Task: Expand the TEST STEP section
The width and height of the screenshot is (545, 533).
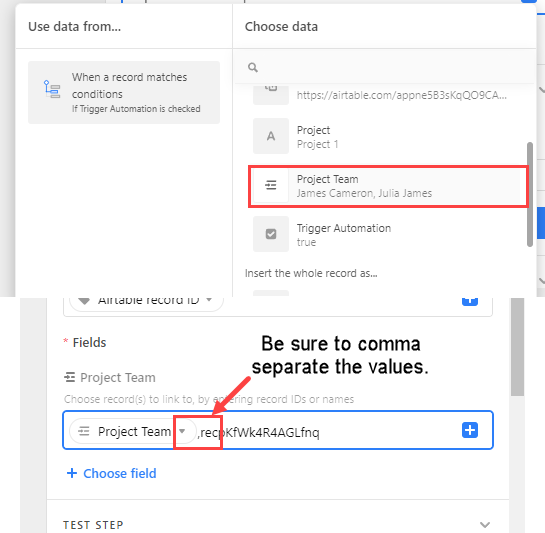Action: (485, 524)
